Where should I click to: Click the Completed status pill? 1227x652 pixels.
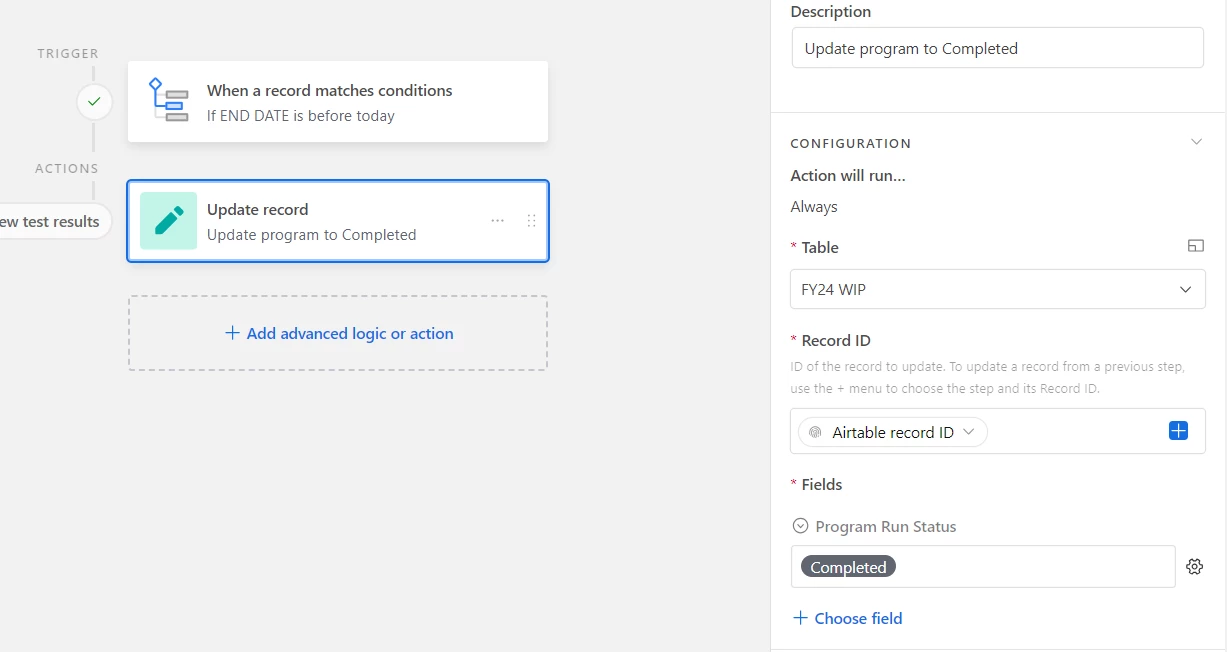point(848,567)
